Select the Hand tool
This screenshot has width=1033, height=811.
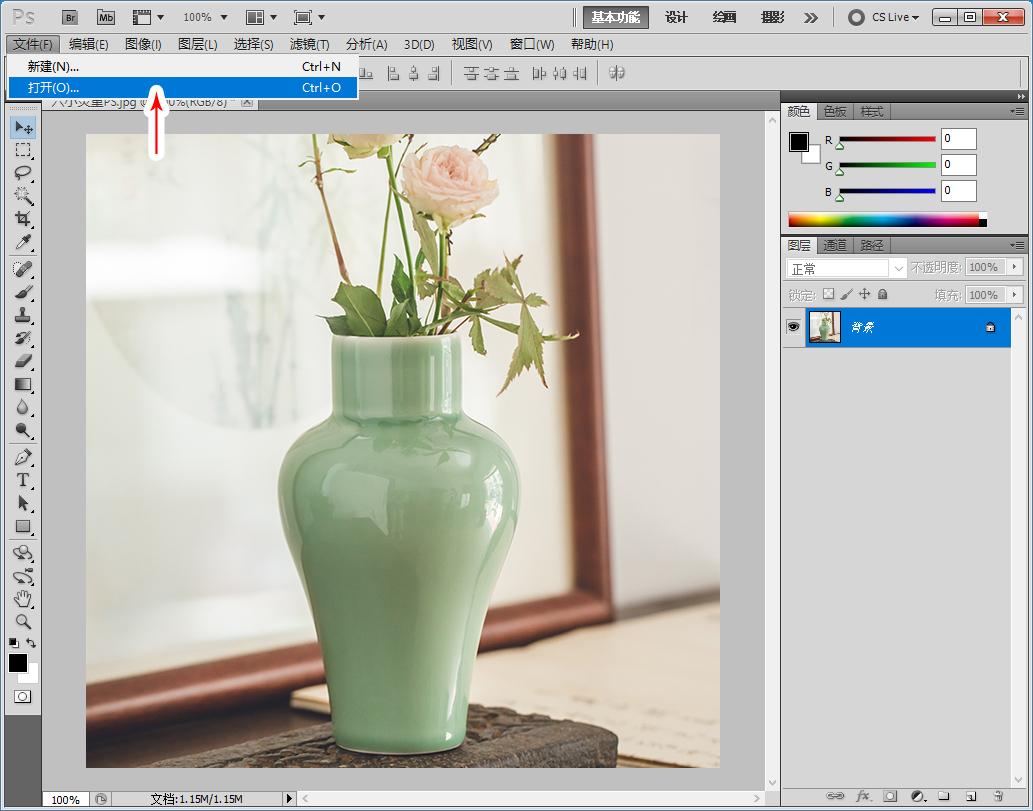23,599
